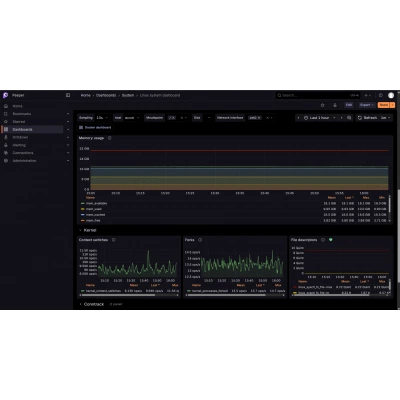Zoom out the time range
This screenshot has width=400, height=400.
349,118
